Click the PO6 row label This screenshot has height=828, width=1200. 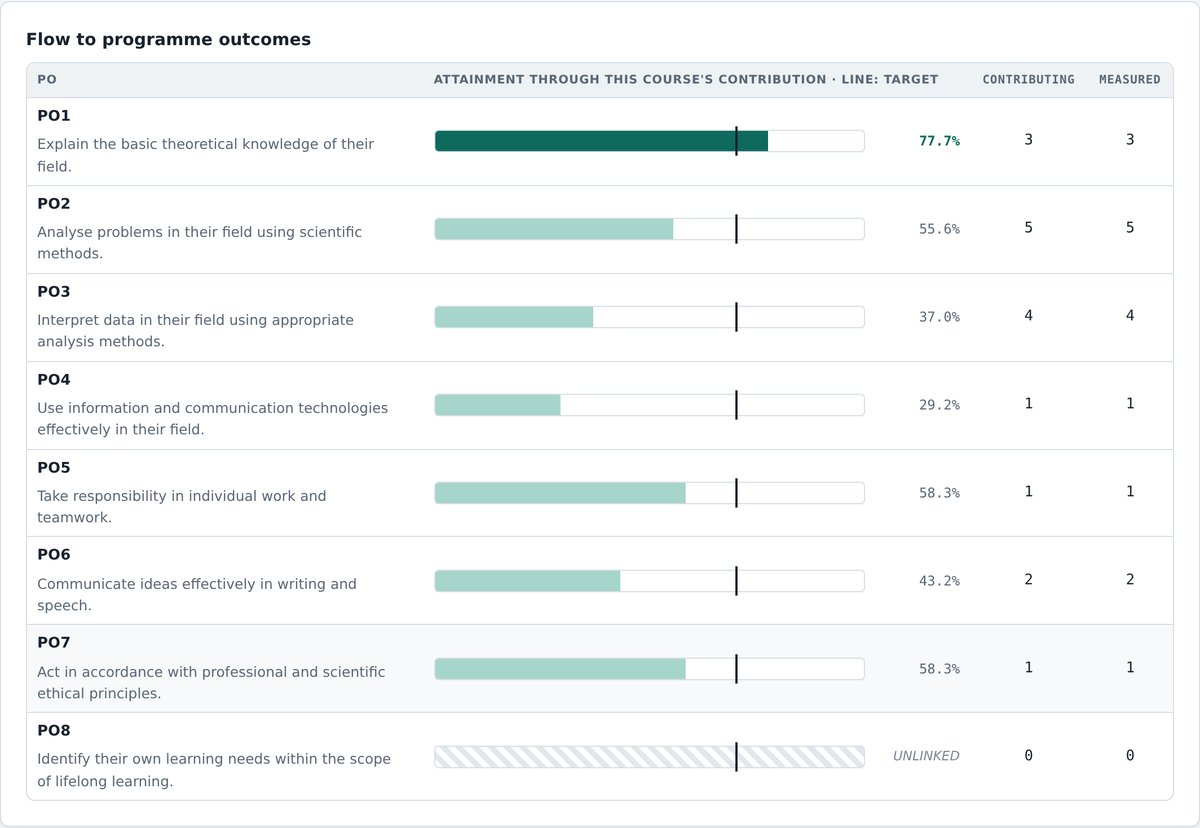point(54,555)
